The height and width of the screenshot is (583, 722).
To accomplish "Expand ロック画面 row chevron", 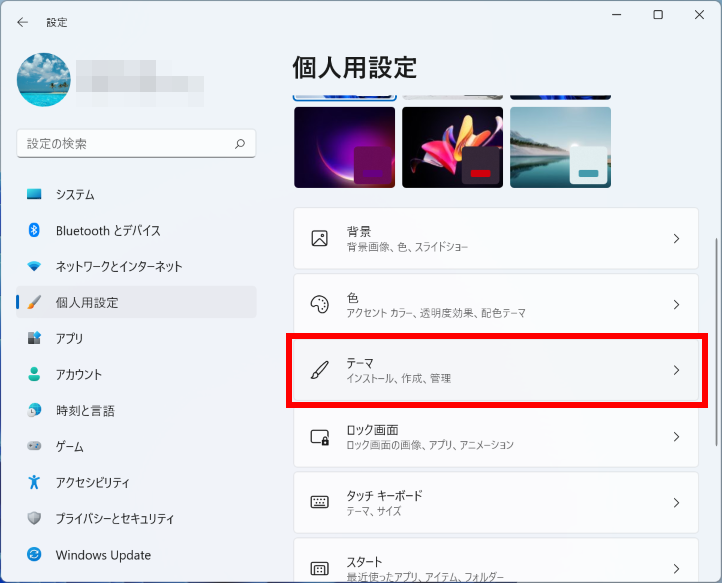I will tap(676, 437).
